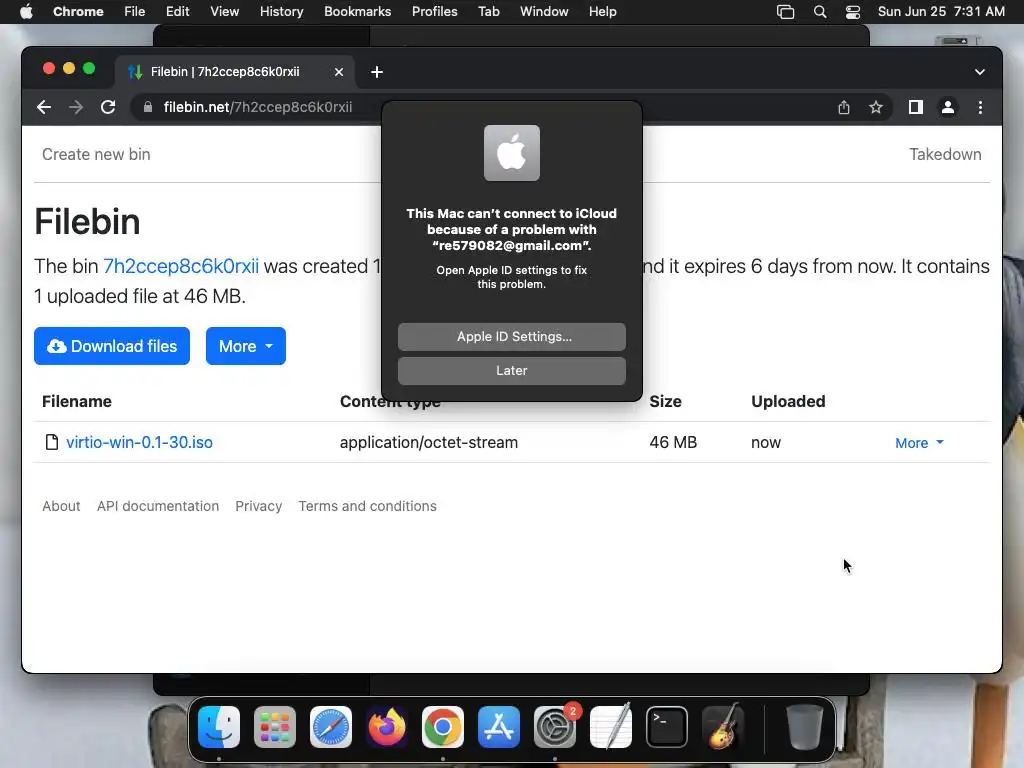Open System Preferences in the dock
This screenshot has width=1024, height=768.
pos(554,726)
